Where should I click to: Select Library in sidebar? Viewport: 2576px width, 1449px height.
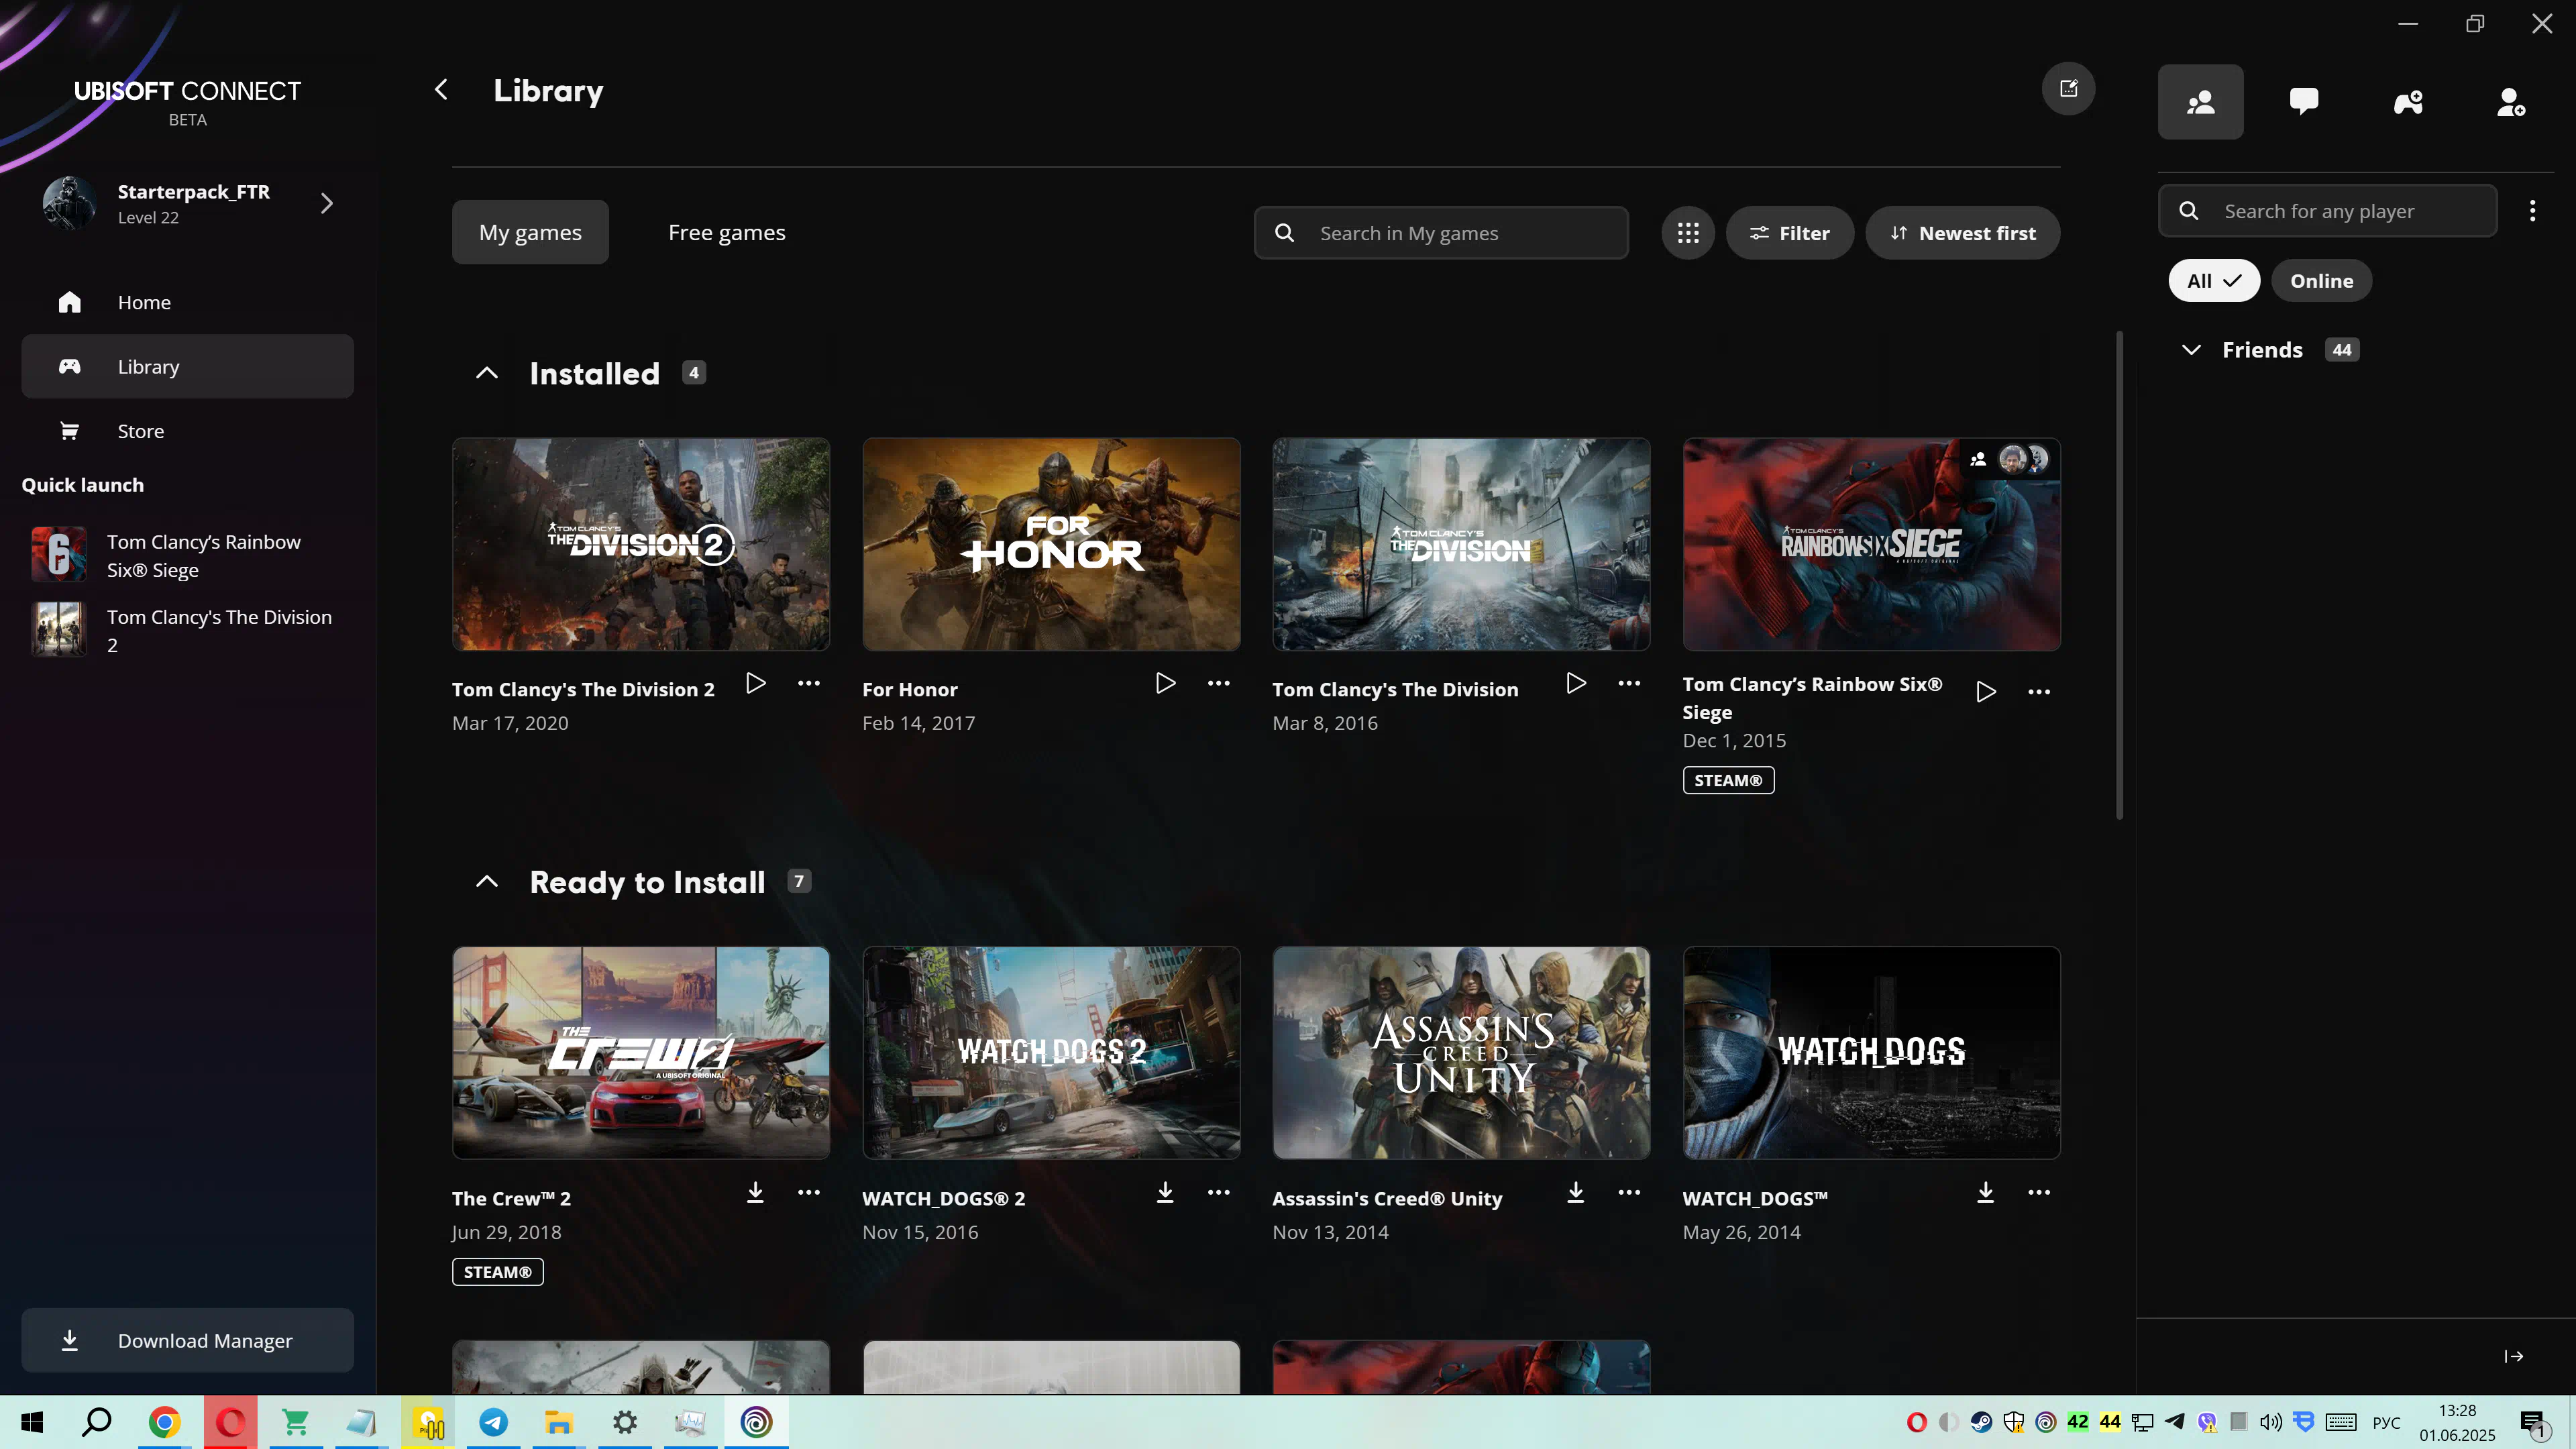188,366
